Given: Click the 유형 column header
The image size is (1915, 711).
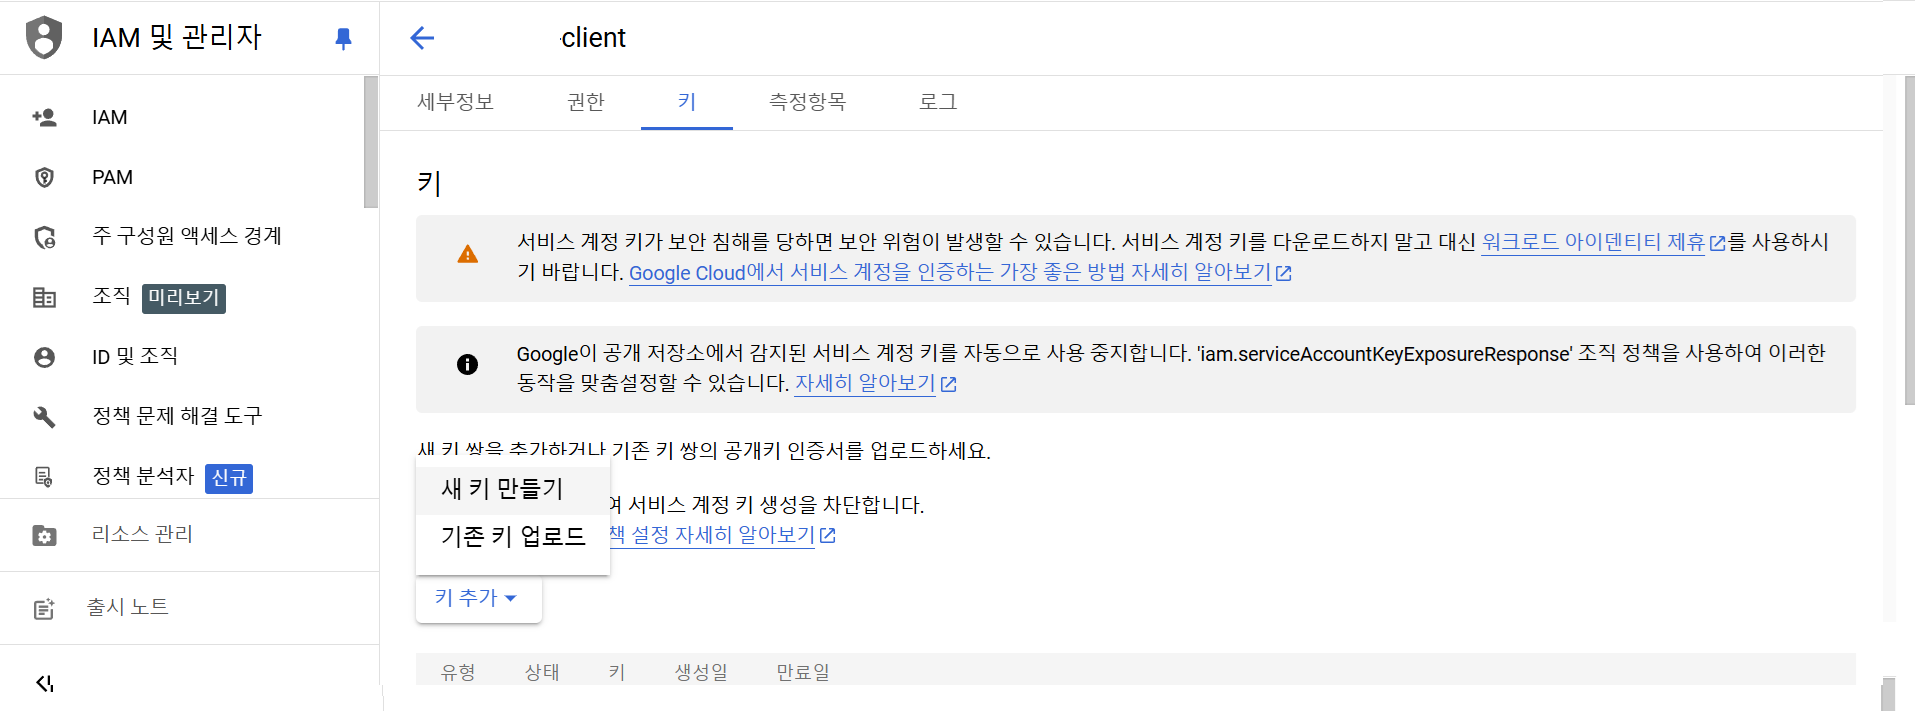Looking at the screenshot, I should pyautogui.click(x=458, y=672).
